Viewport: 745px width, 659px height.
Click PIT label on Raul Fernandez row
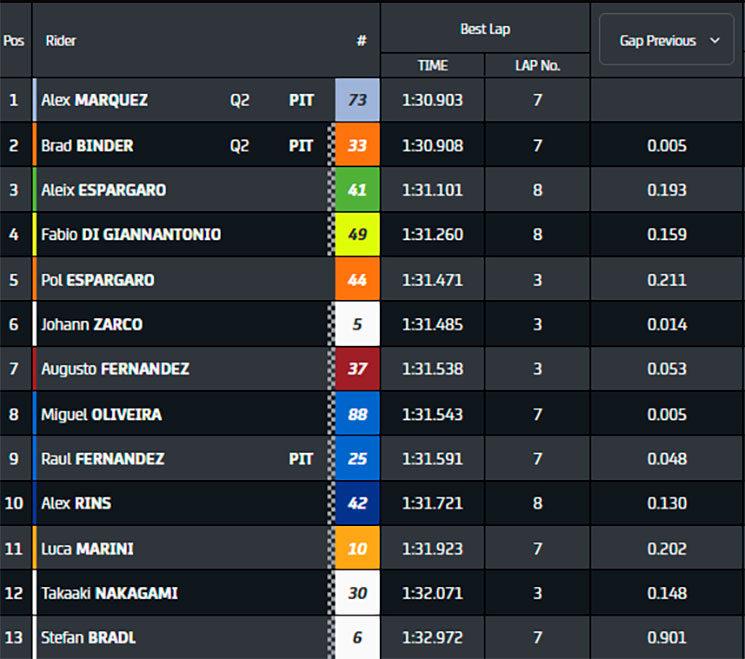tap(301, 458)
